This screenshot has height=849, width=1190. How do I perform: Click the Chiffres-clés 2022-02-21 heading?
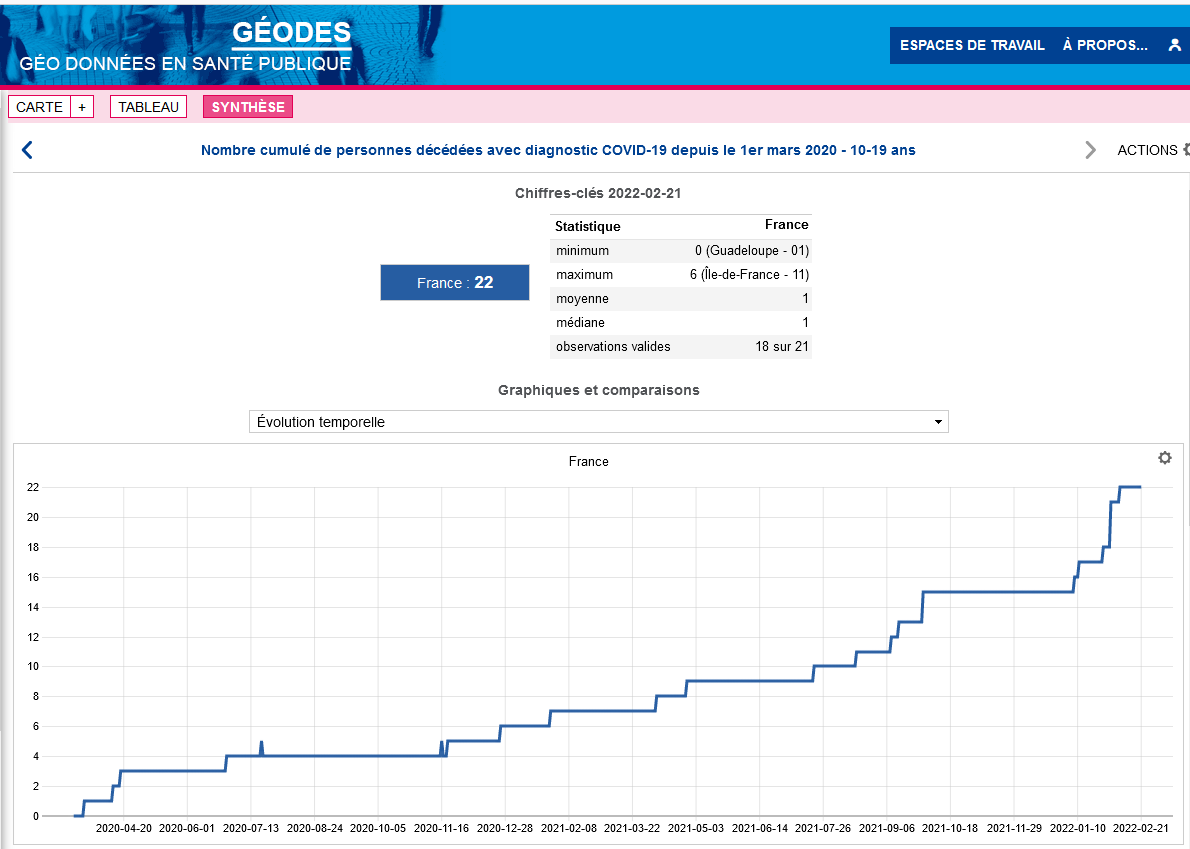point(598,193)
